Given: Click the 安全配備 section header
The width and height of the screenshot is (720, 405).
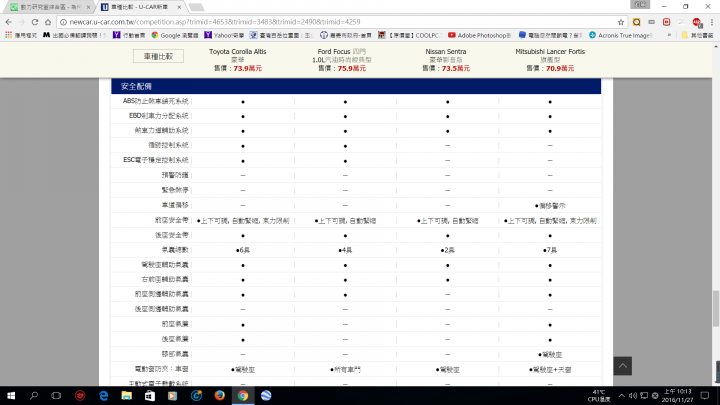Looking at the screenshot, I should (x=356, y=86).
